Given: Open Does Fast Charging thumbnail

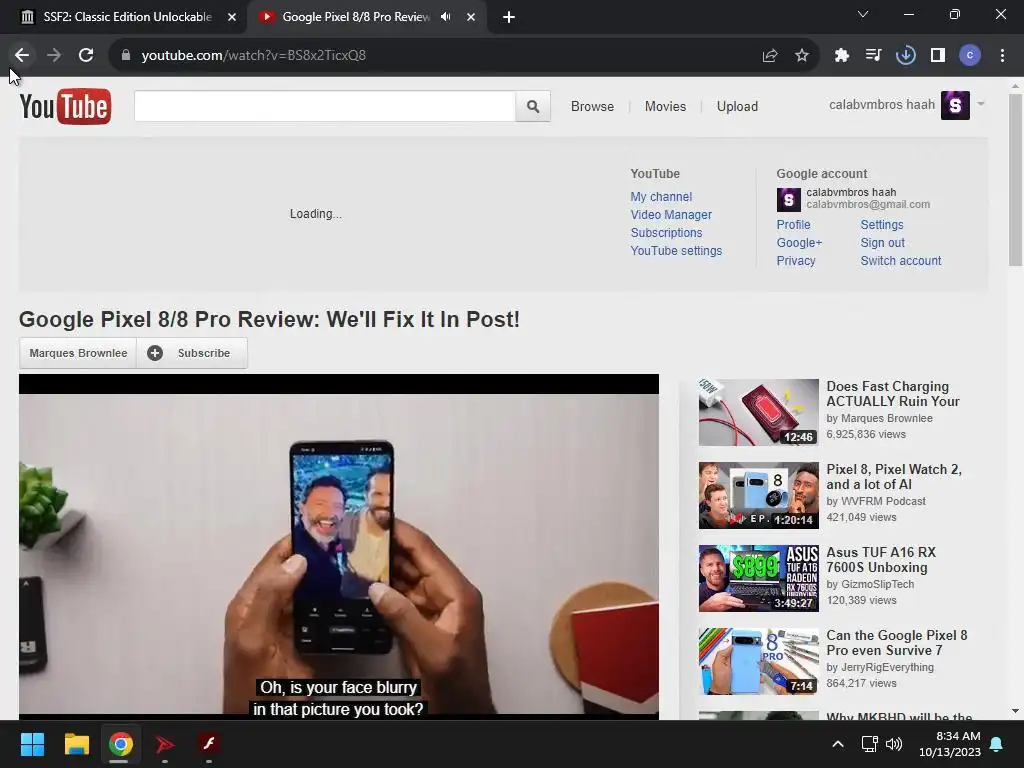Looking at the screenshot, I should click(758, 413).
